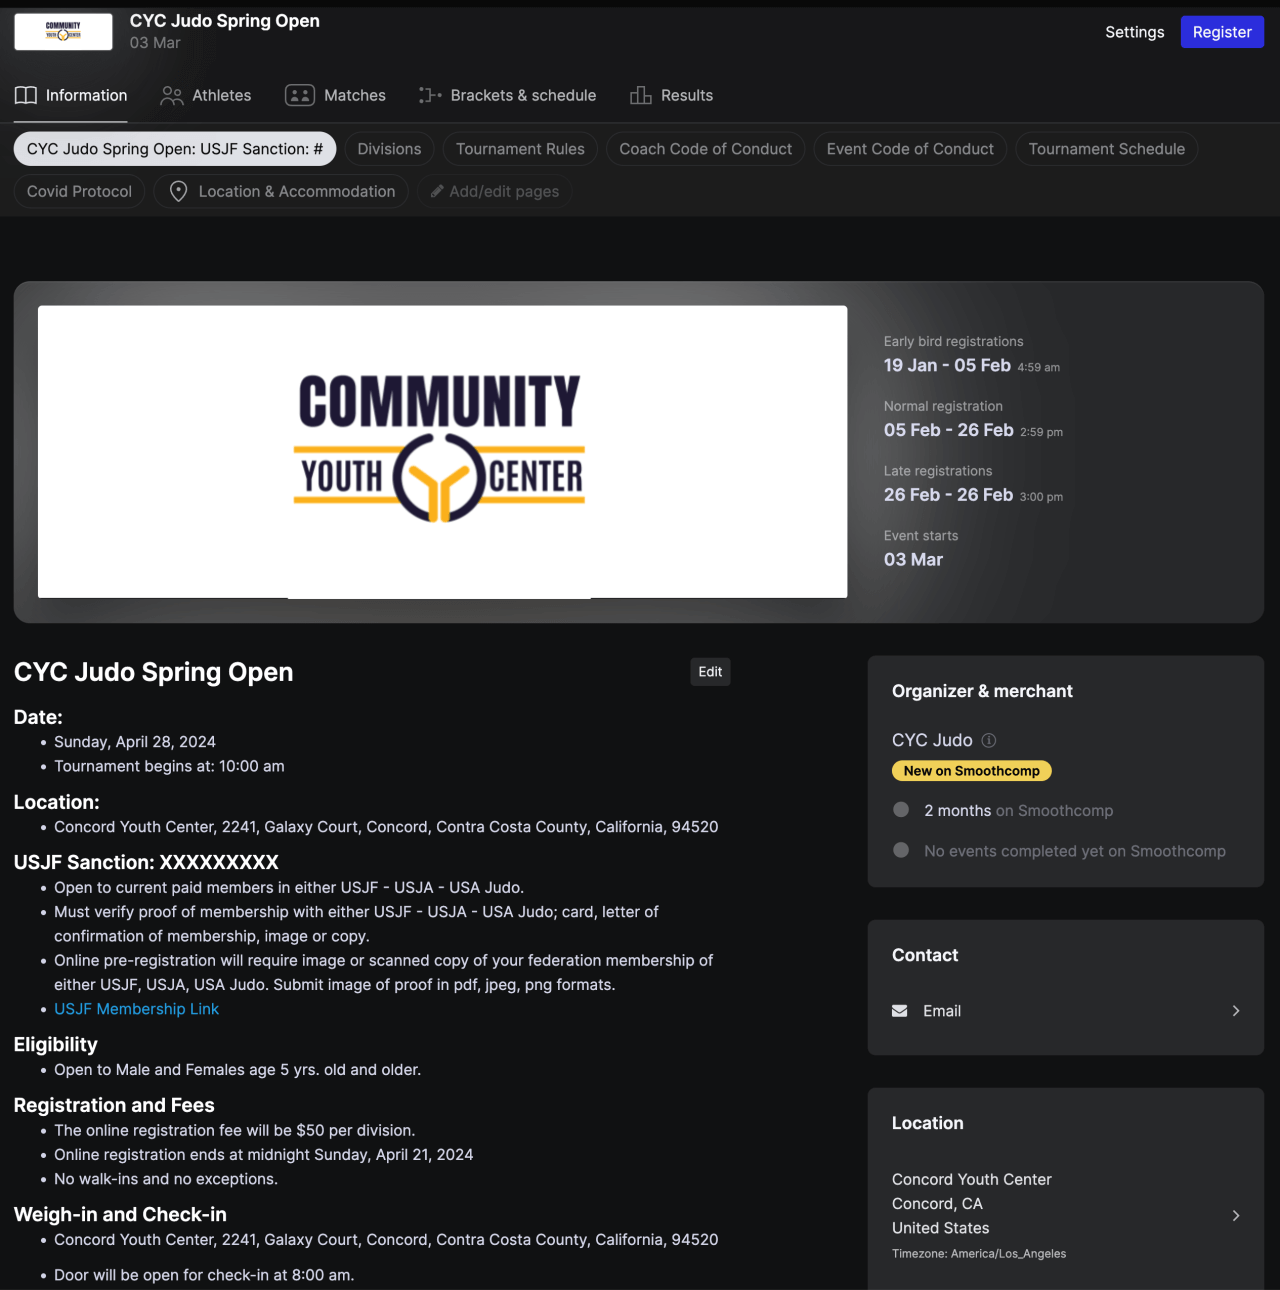
Task: Click the bracket icon for Brackets & schedule
Action: click(430, 96)
